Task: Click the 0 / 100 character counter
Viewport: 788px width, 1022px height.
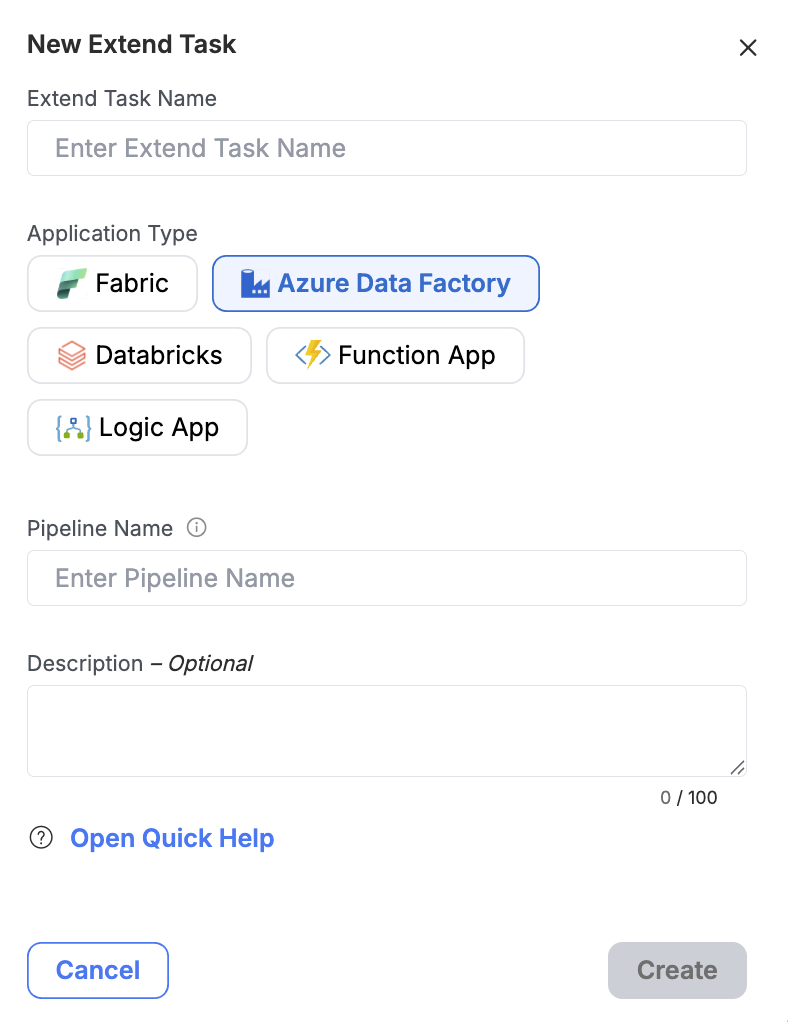Action: 688,798
